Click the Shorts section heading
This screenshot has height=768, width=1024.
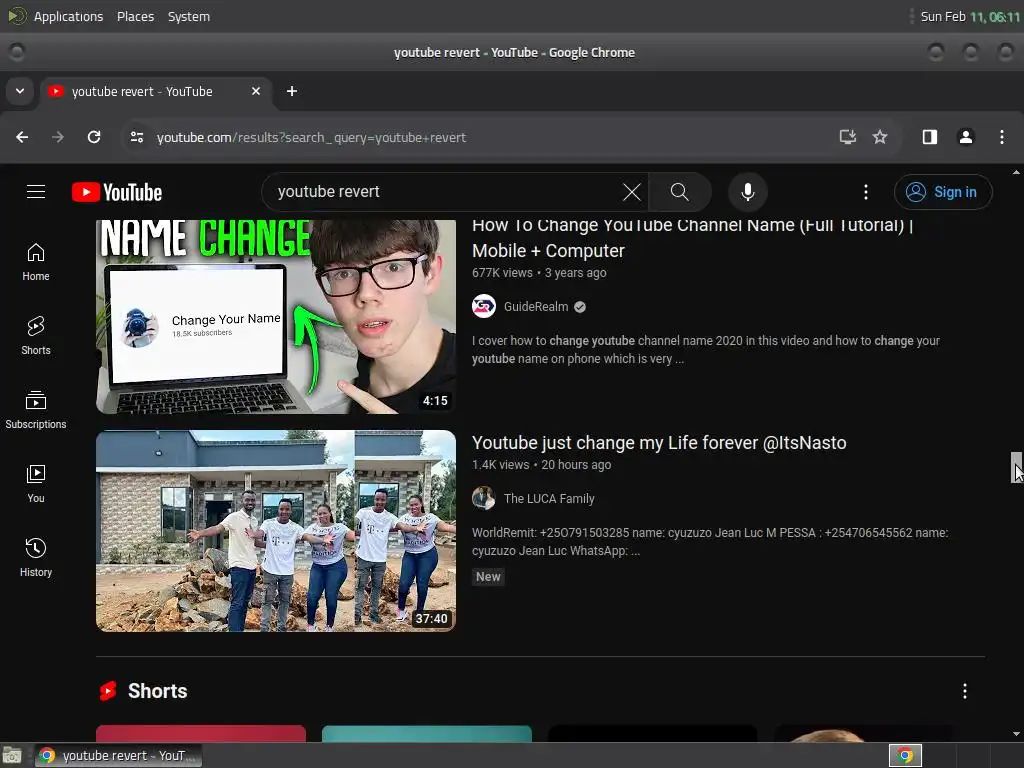tap(157, 691)
